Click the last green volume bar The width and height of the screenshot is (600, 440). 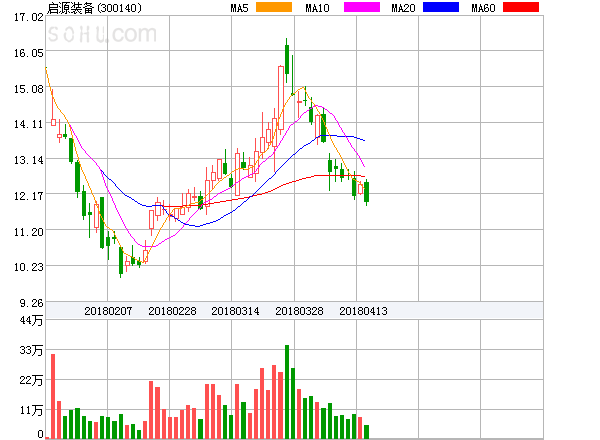(367, 432)
